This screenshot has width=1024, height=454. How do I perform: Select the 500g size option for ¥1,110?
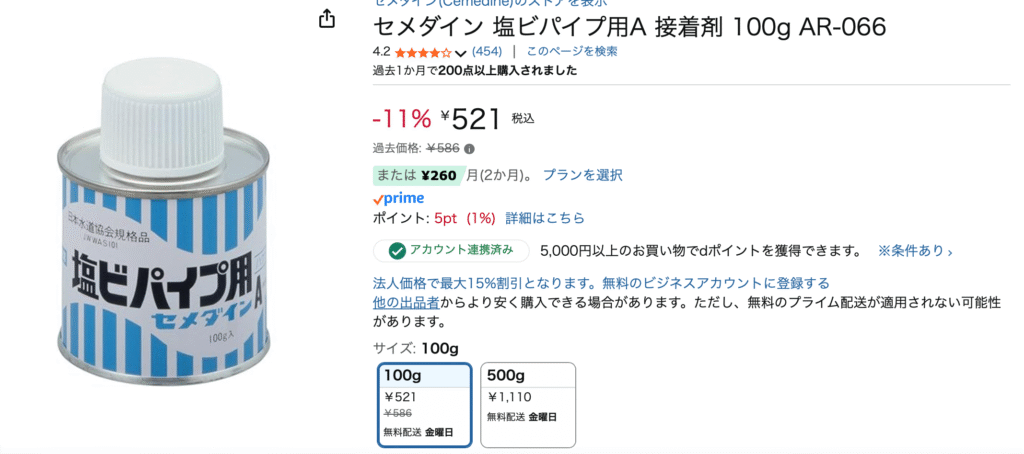(x=528, y=405)
